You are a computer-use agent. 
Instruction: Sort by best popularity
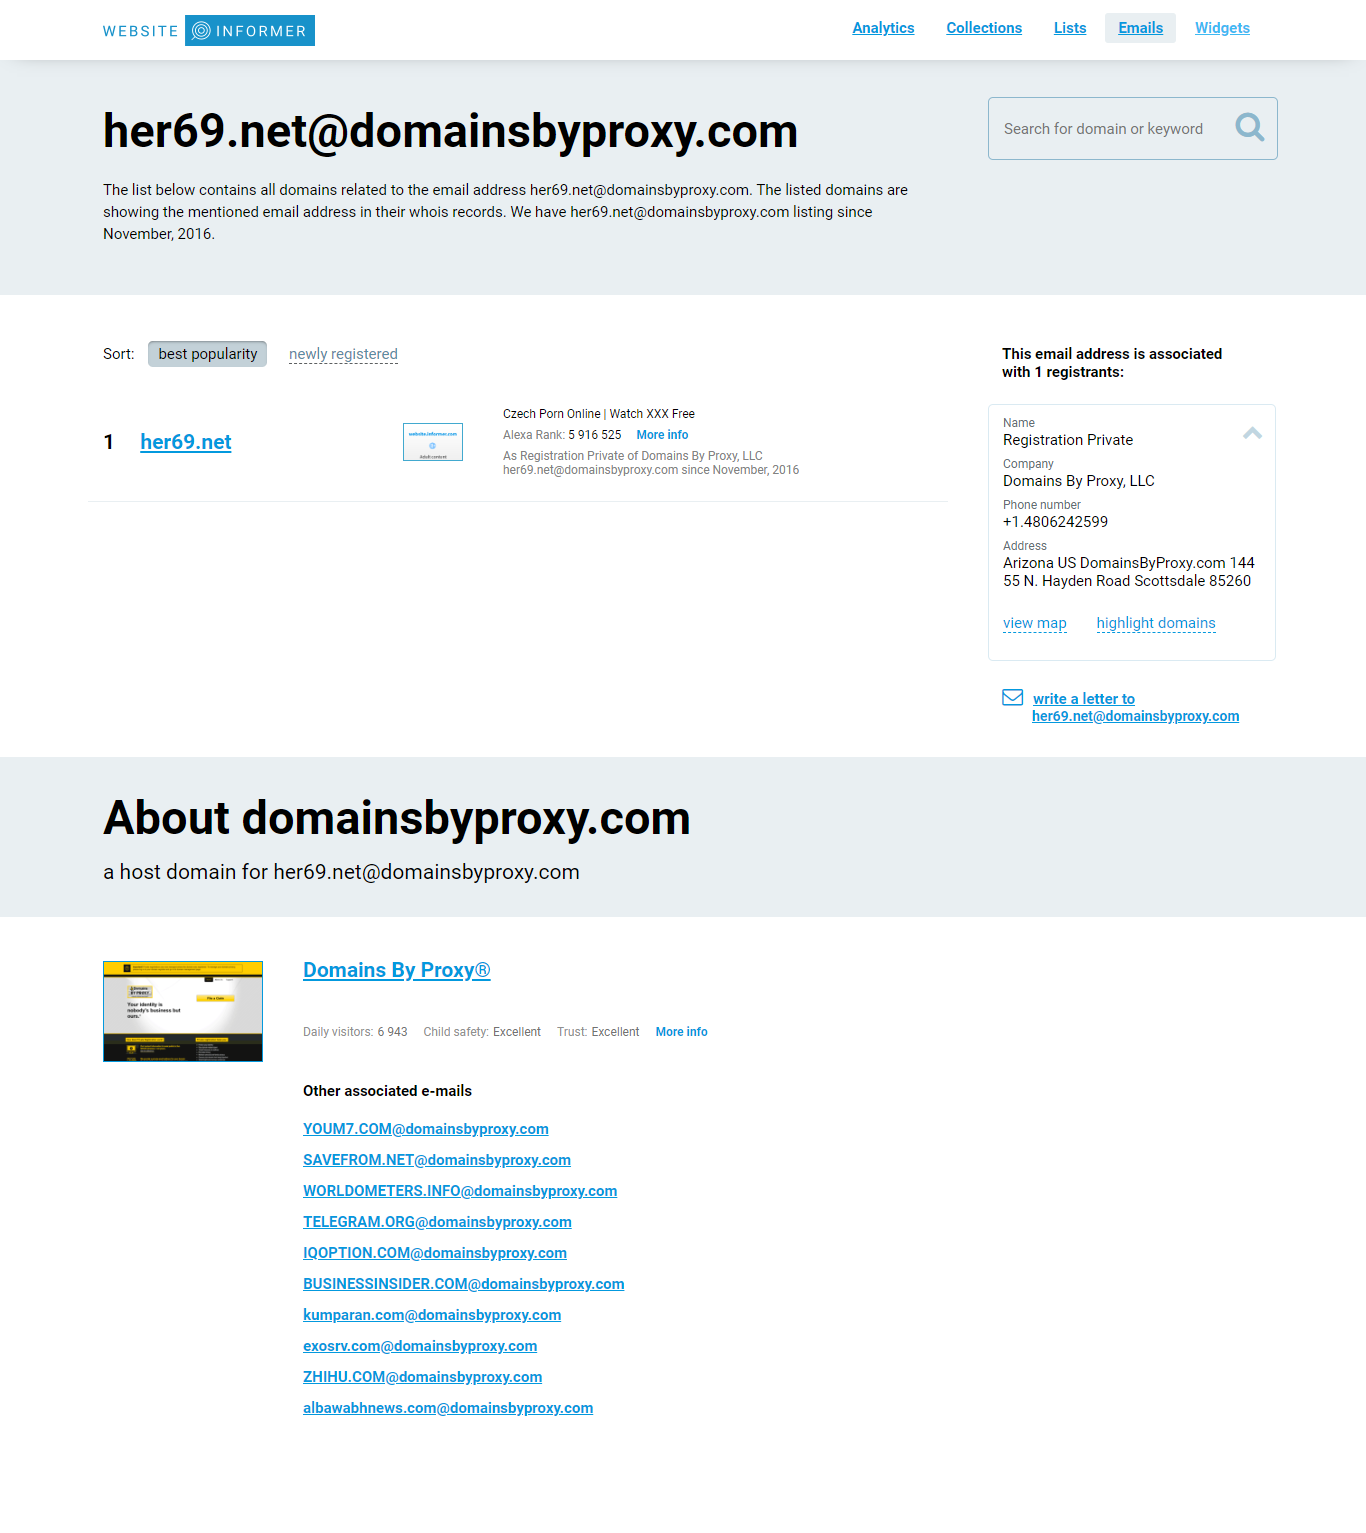tap(207, 354)
